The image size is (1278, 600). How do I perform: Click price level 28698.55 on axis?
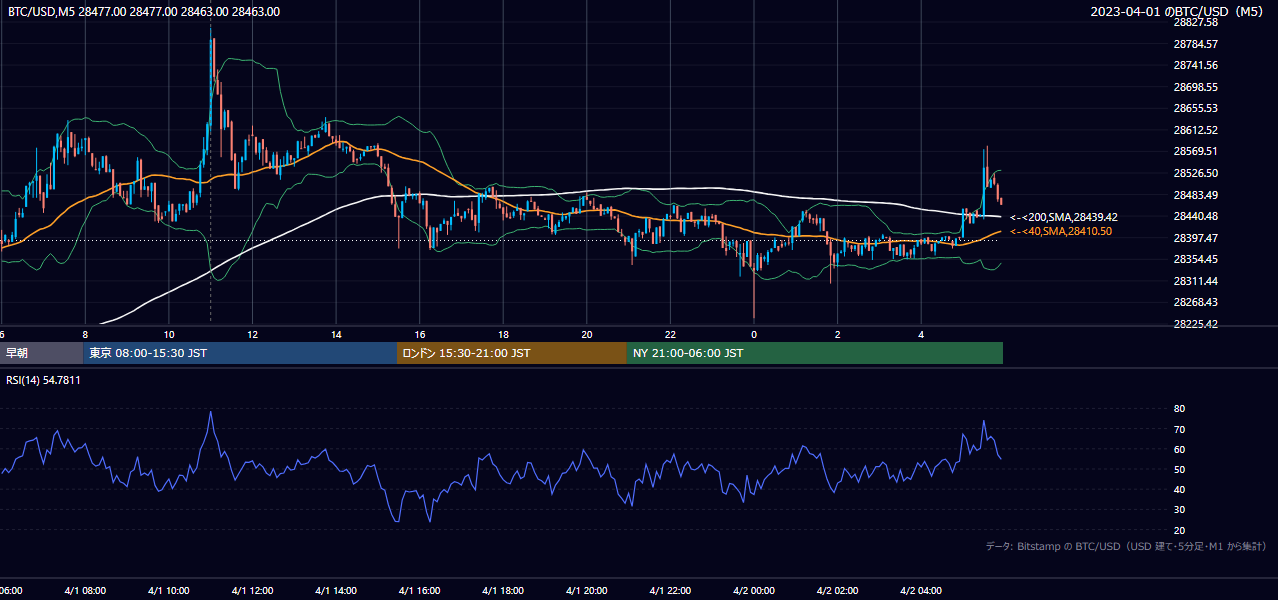pos(1195,87)
